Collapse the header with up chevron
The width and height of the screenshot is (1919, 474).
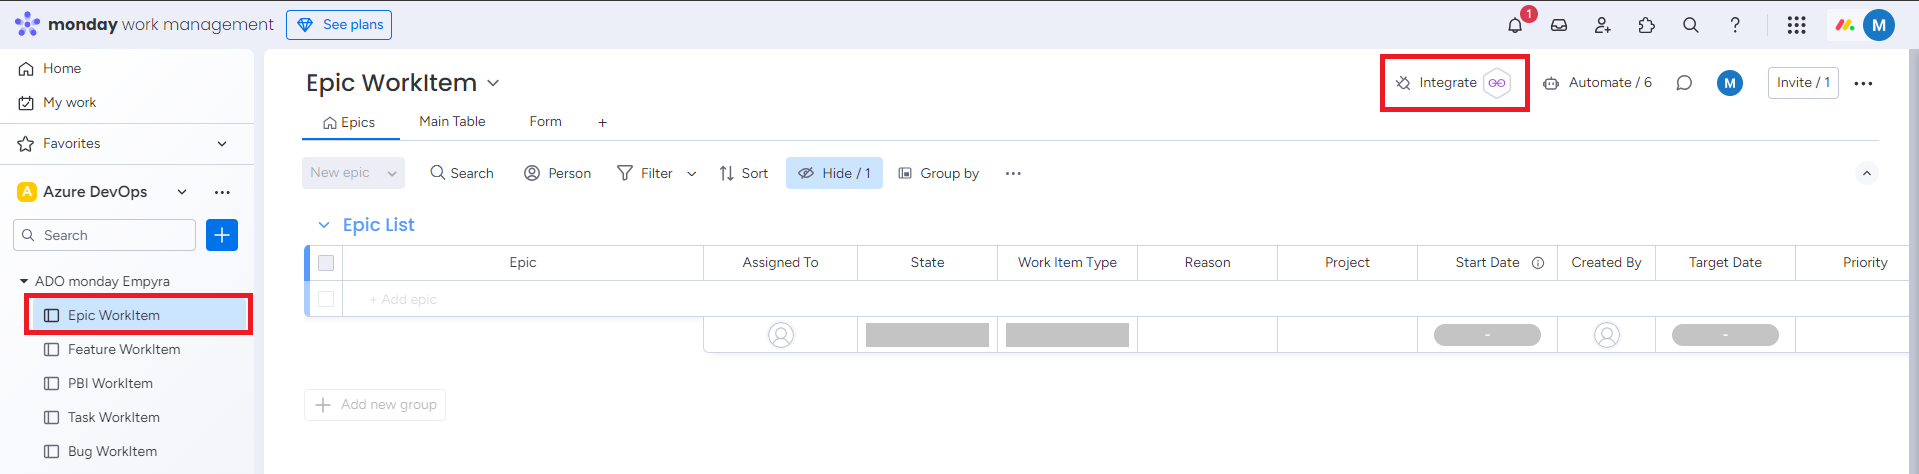(1866, 173)
